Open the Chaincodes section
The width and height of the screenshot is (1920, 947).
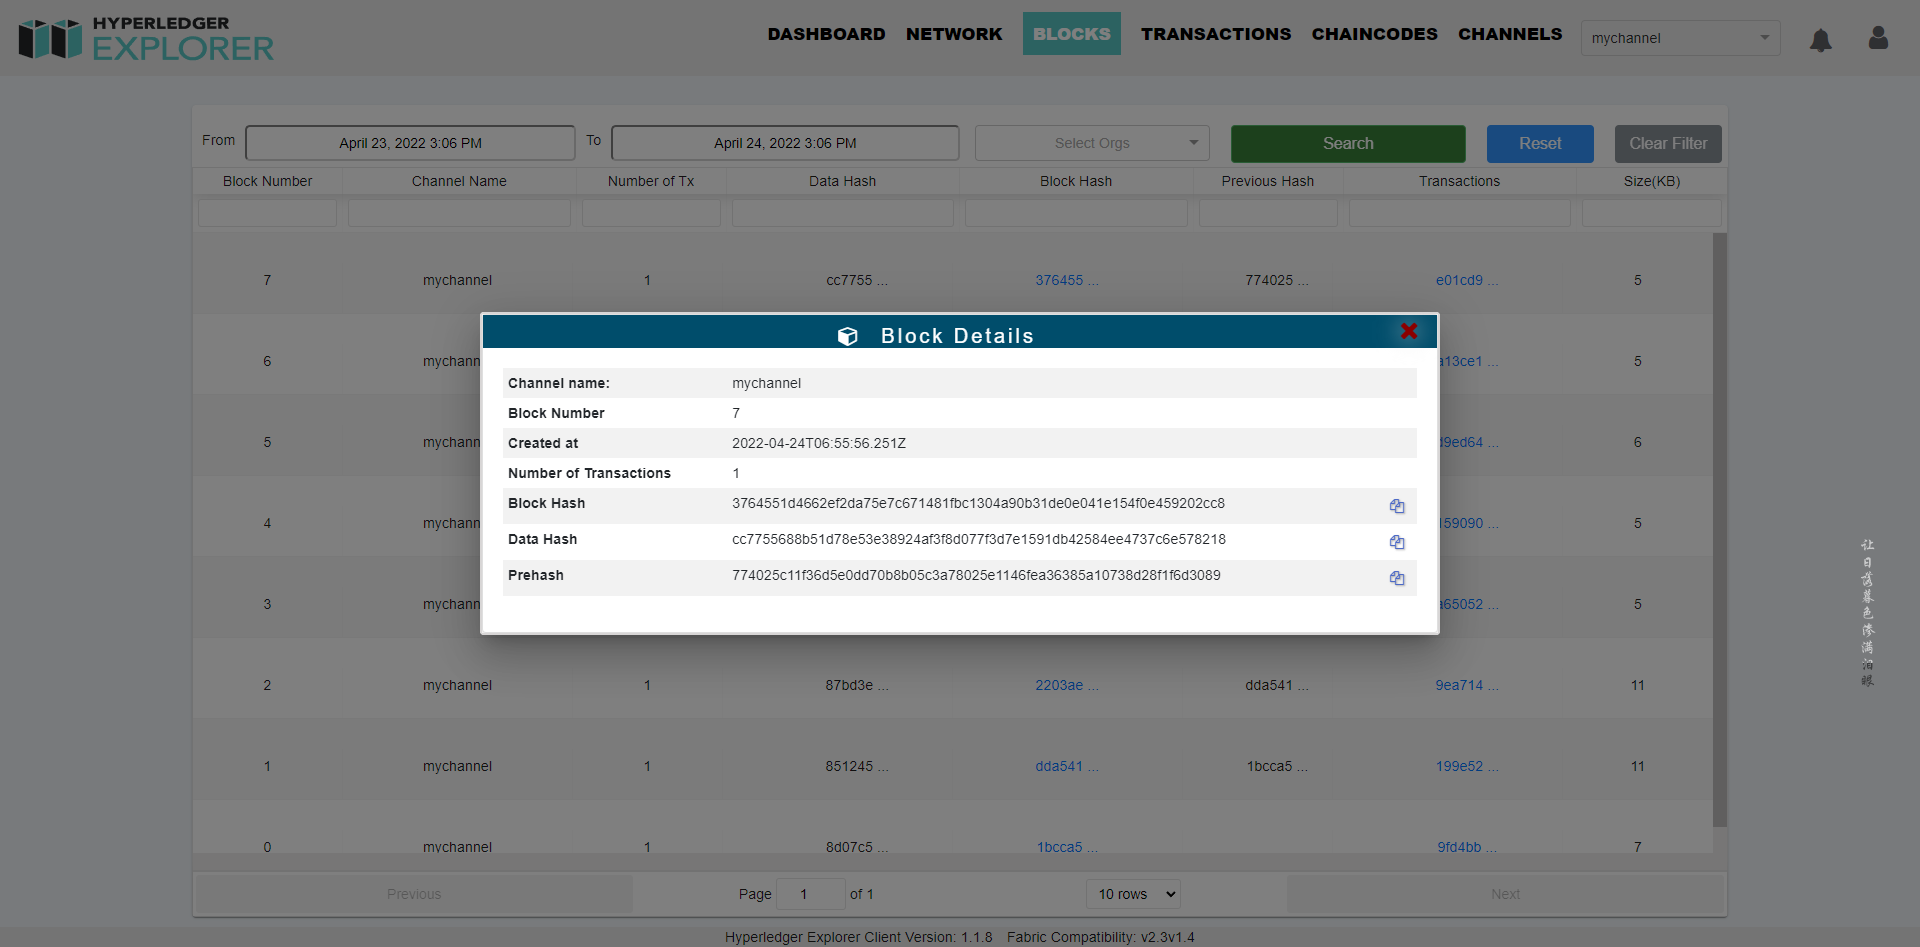coord(1374,34)
